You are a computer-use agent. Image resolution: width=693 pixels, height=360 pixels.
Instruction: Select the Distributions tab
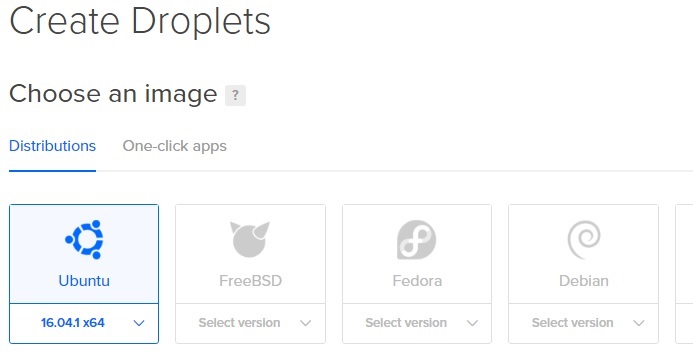tap(52, 146)
